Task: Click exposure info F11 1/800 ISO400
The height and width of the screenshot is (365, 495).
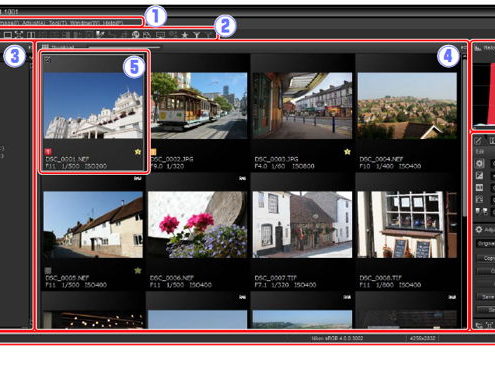Action: point(390,285)
